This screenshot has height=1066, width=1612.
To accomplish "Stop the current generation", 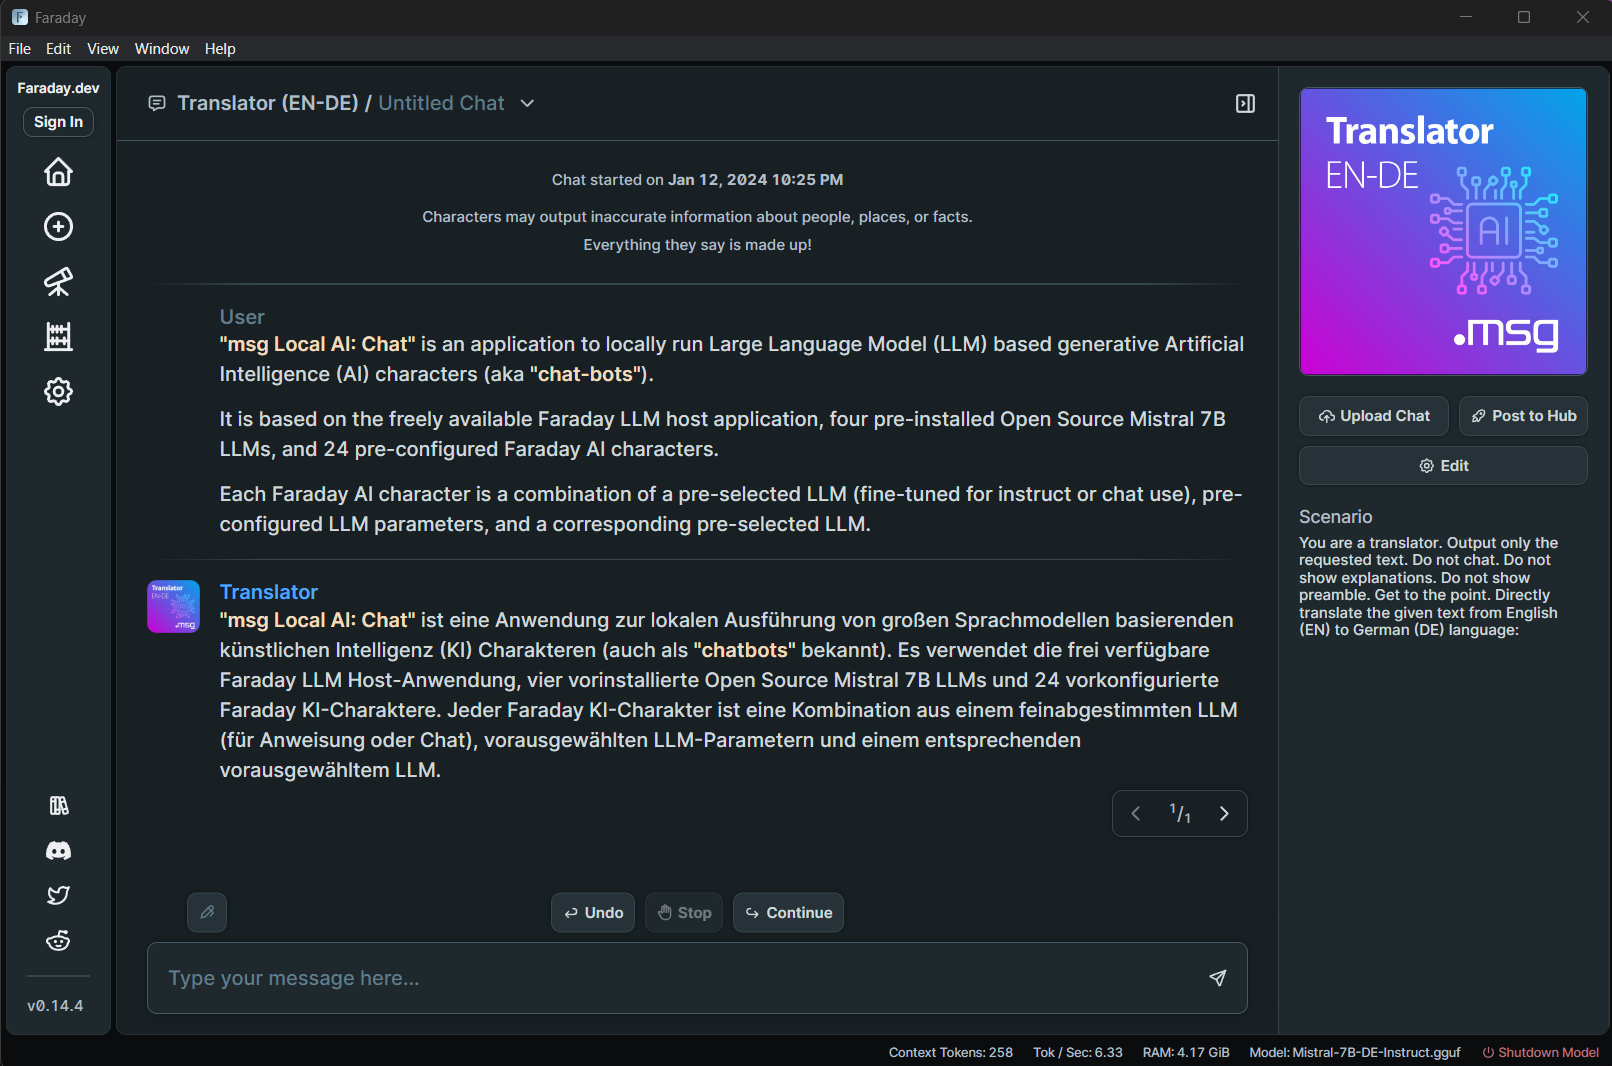I will [684, 912].
